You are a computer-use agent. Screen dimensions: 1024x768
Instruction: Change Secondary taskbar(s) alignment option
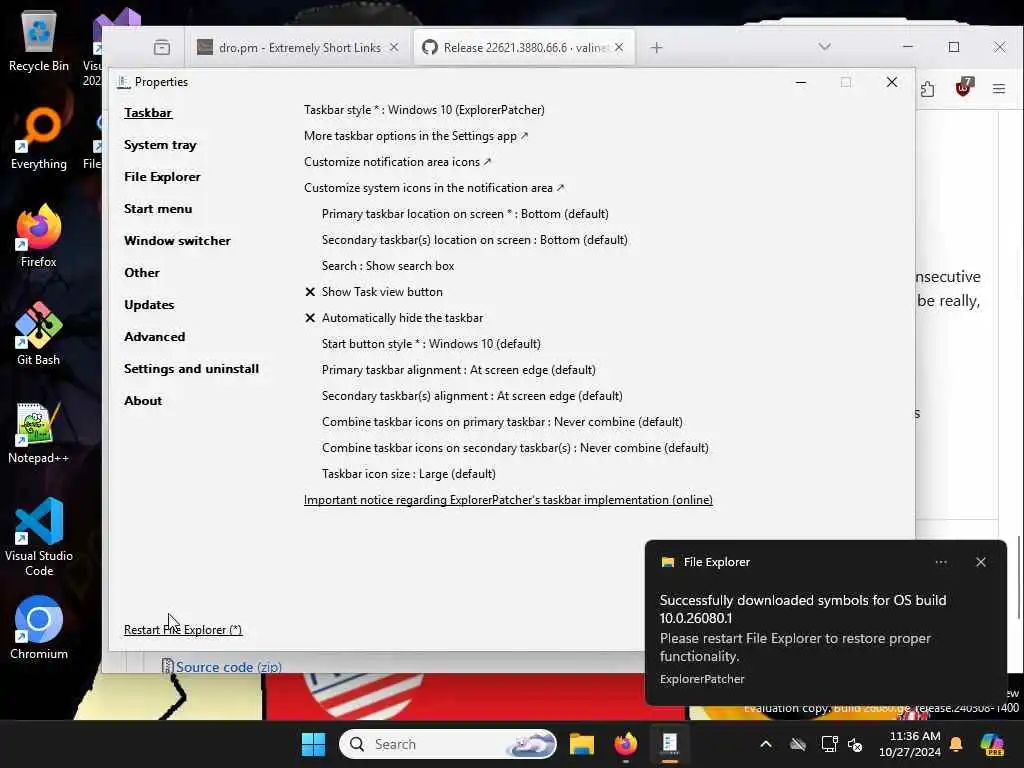(472, 396)
